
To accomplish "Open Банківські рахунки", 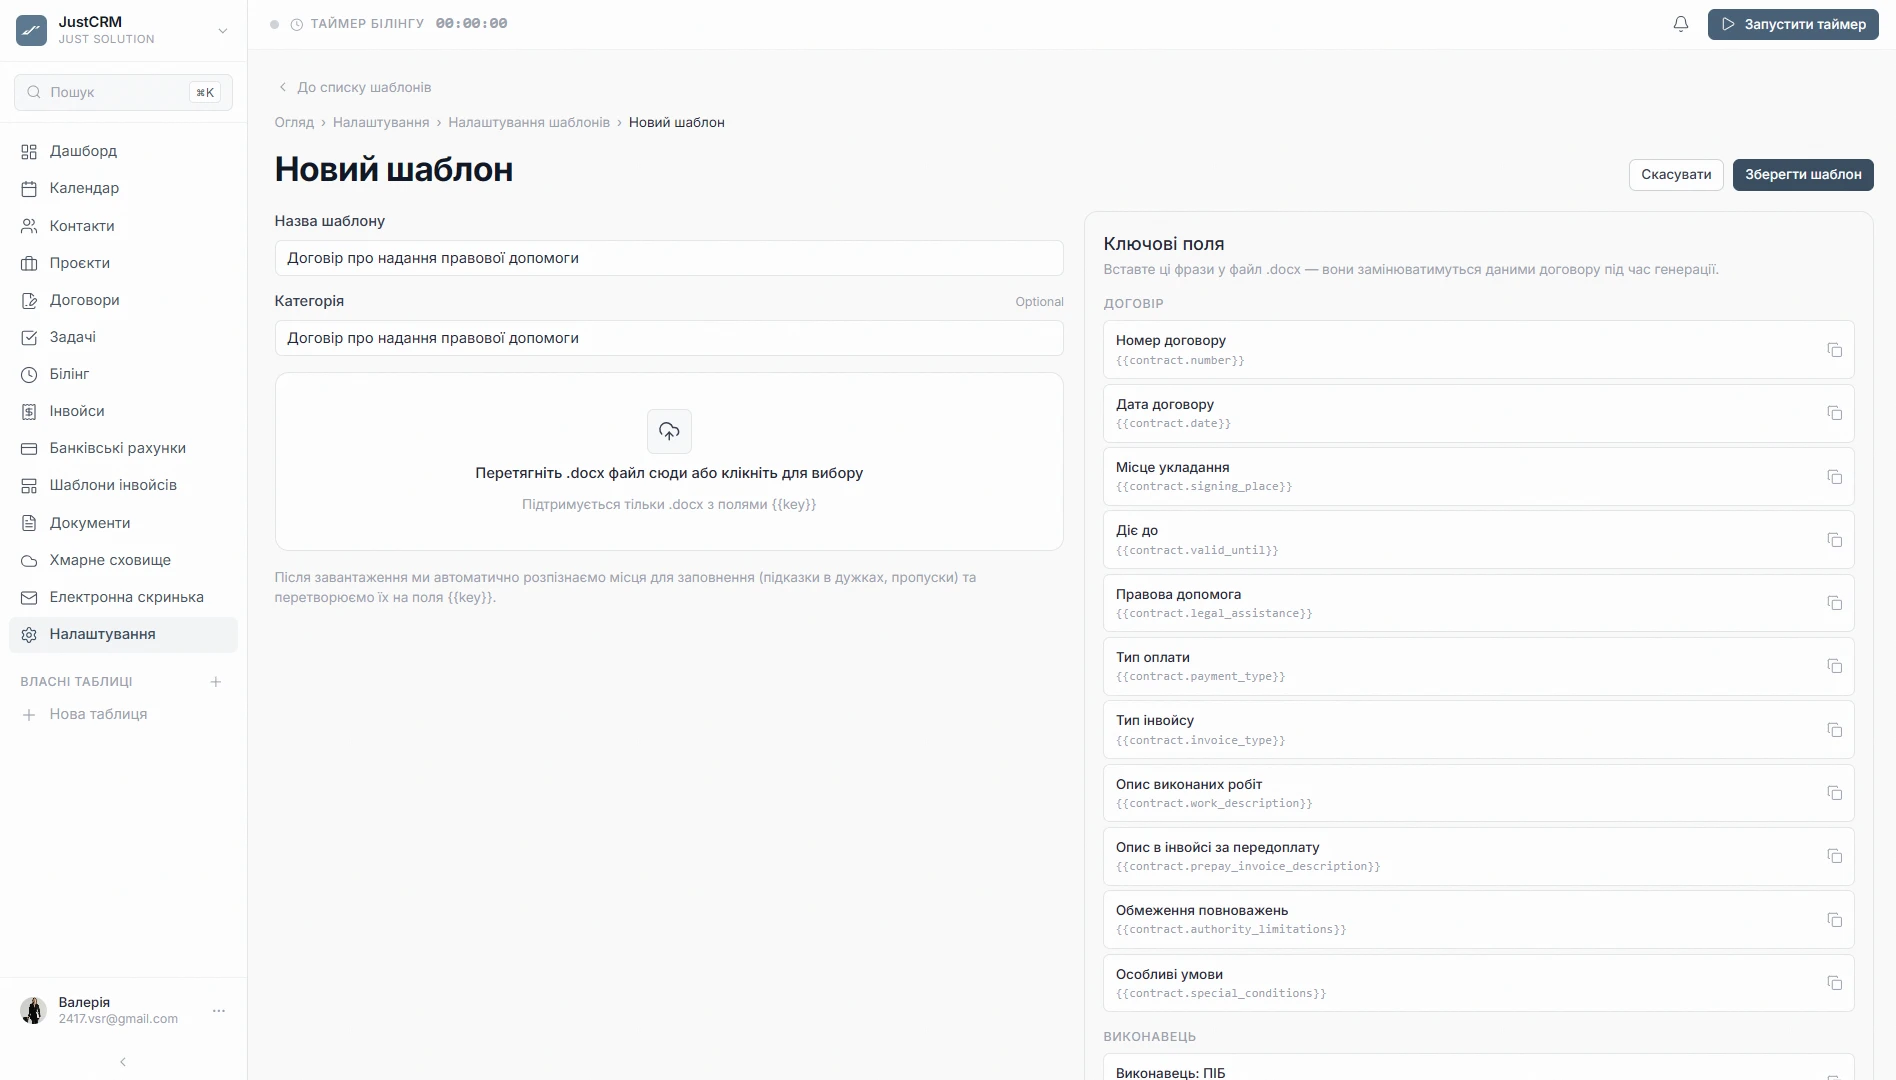I will pyautogui.click(x=123, y=448).
